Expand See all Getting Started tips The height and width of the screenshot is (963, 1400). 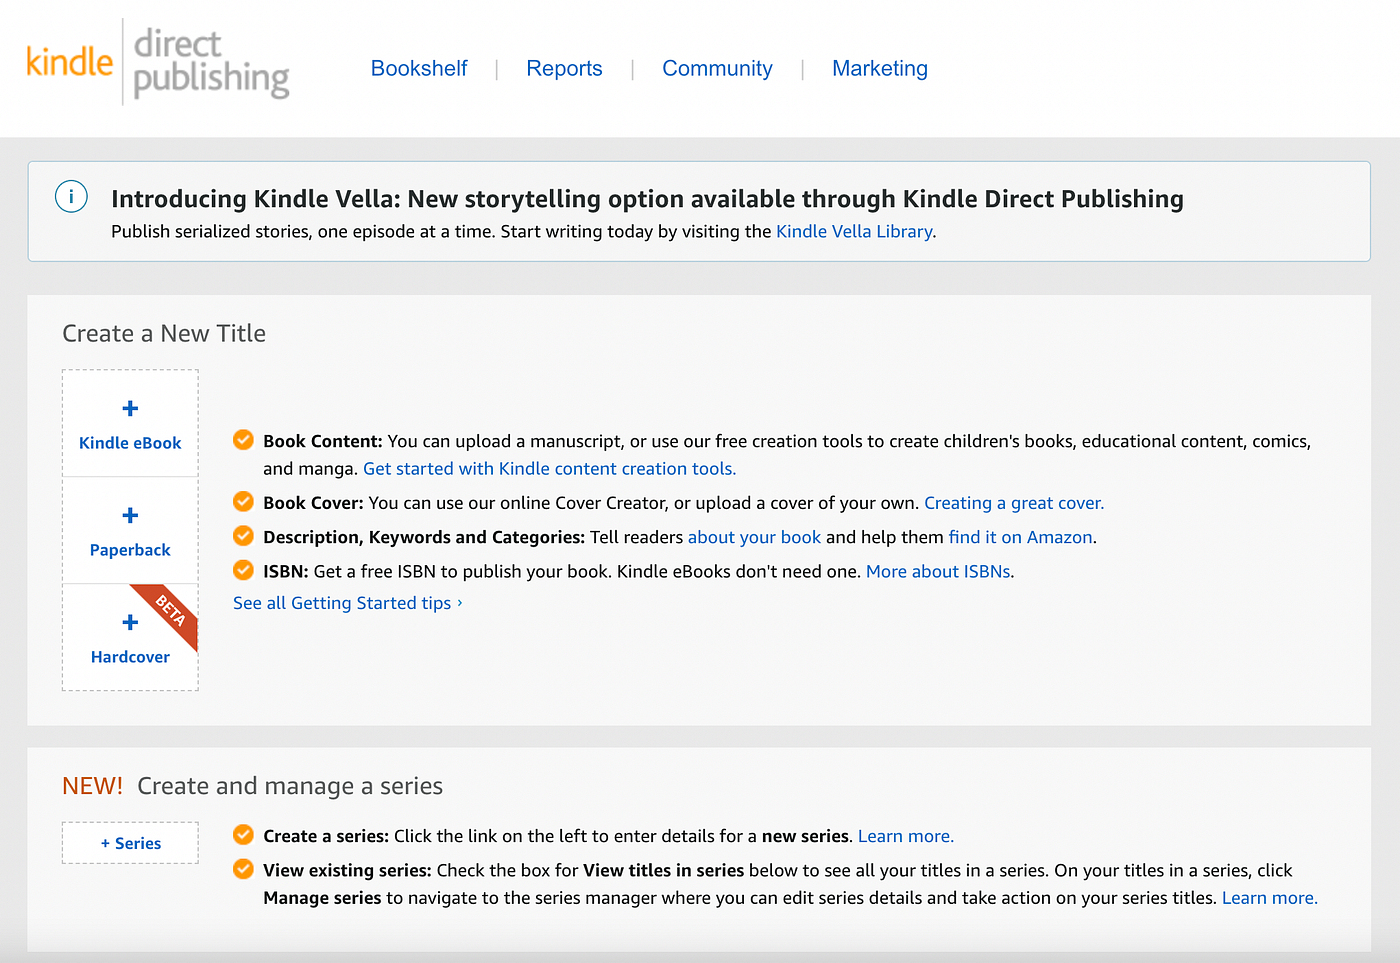click(x=348, y=603)
